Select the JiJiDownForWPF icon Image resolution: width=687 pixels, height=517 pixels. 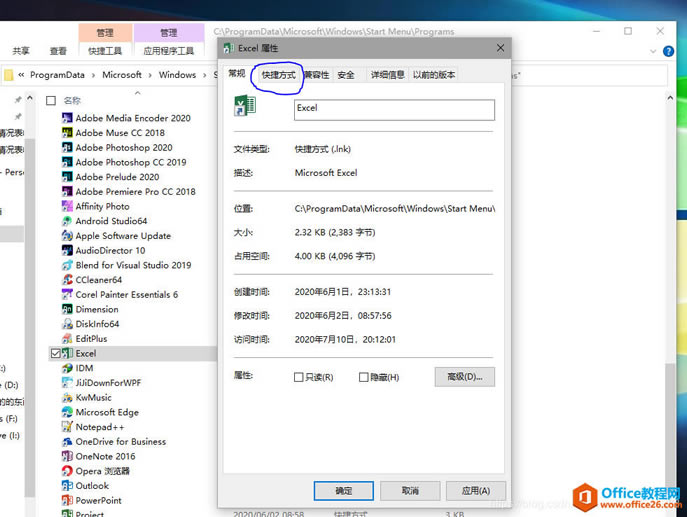pyautogui.click(x=67, y=382)
